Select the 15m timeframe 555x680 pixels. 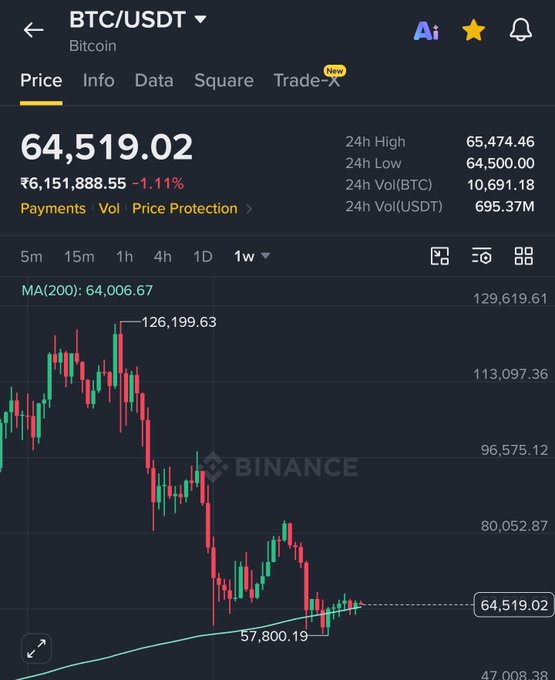point(79,257)
